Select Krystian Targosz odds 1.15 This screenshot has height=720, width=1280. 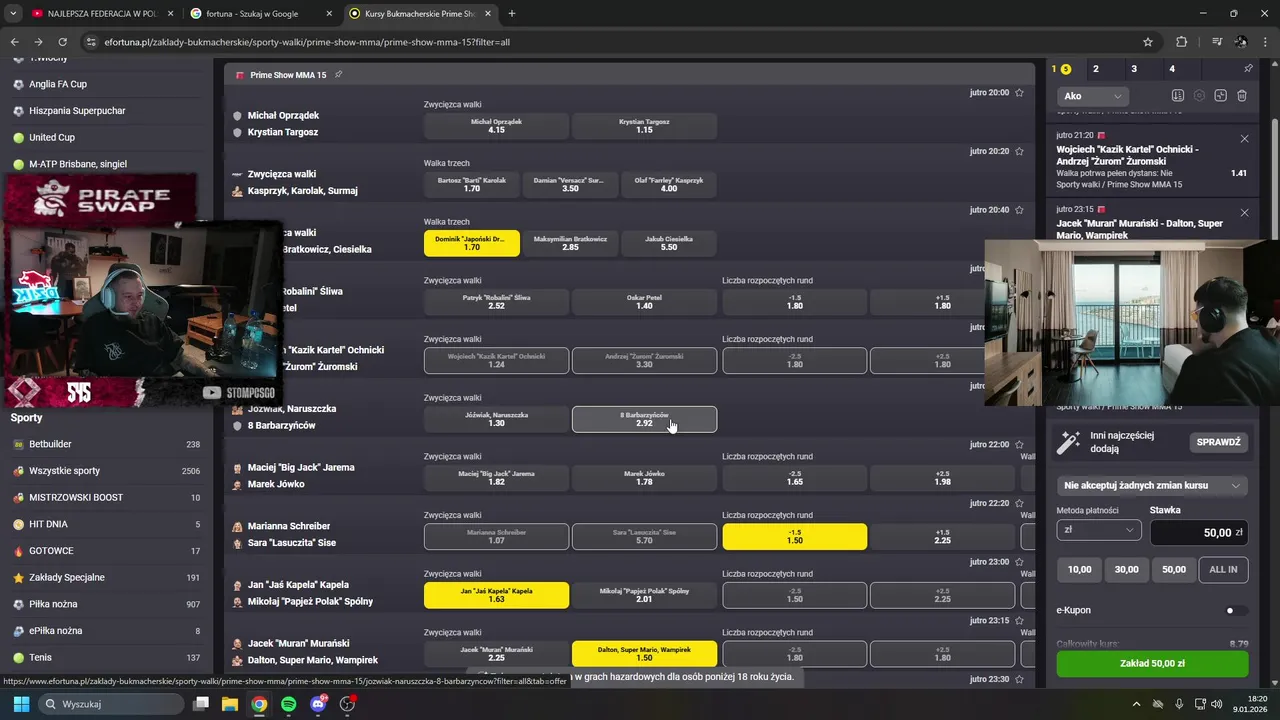[x=644, y=126]
